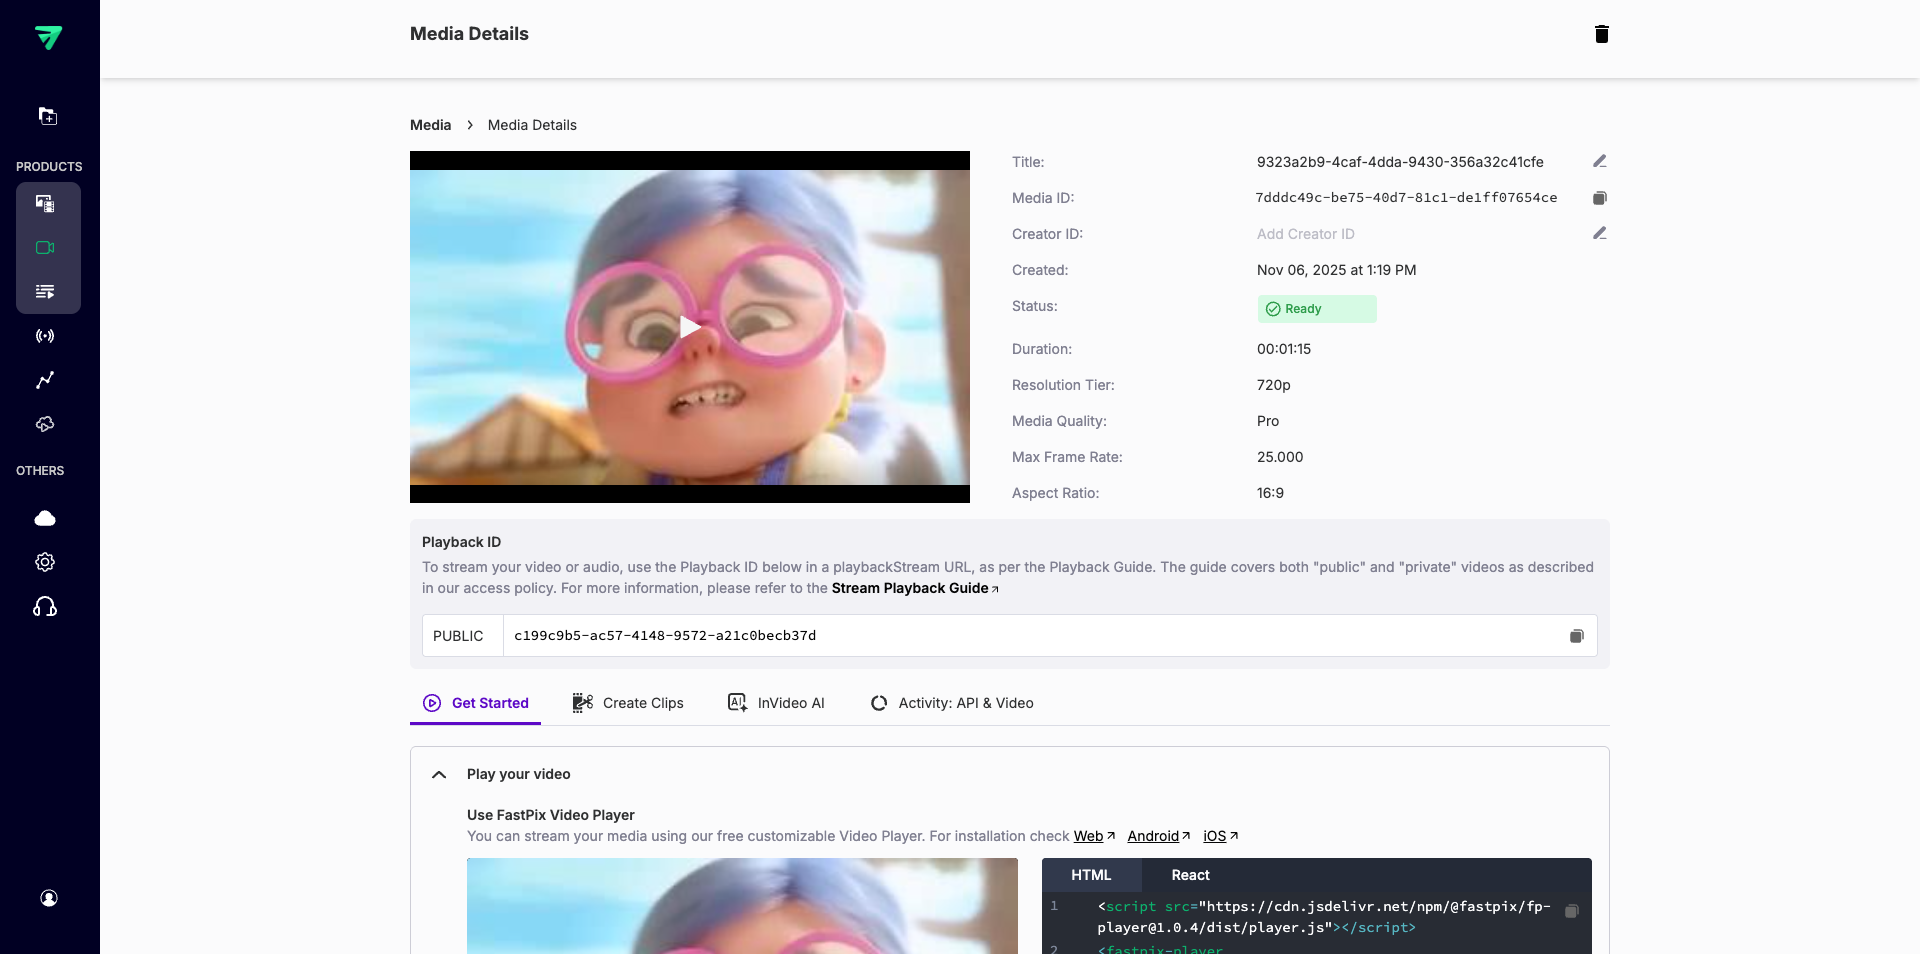The image size is (1920, 954).
Task: Add a Creator ID via the pencil icon
Action: pos(1600,233)
